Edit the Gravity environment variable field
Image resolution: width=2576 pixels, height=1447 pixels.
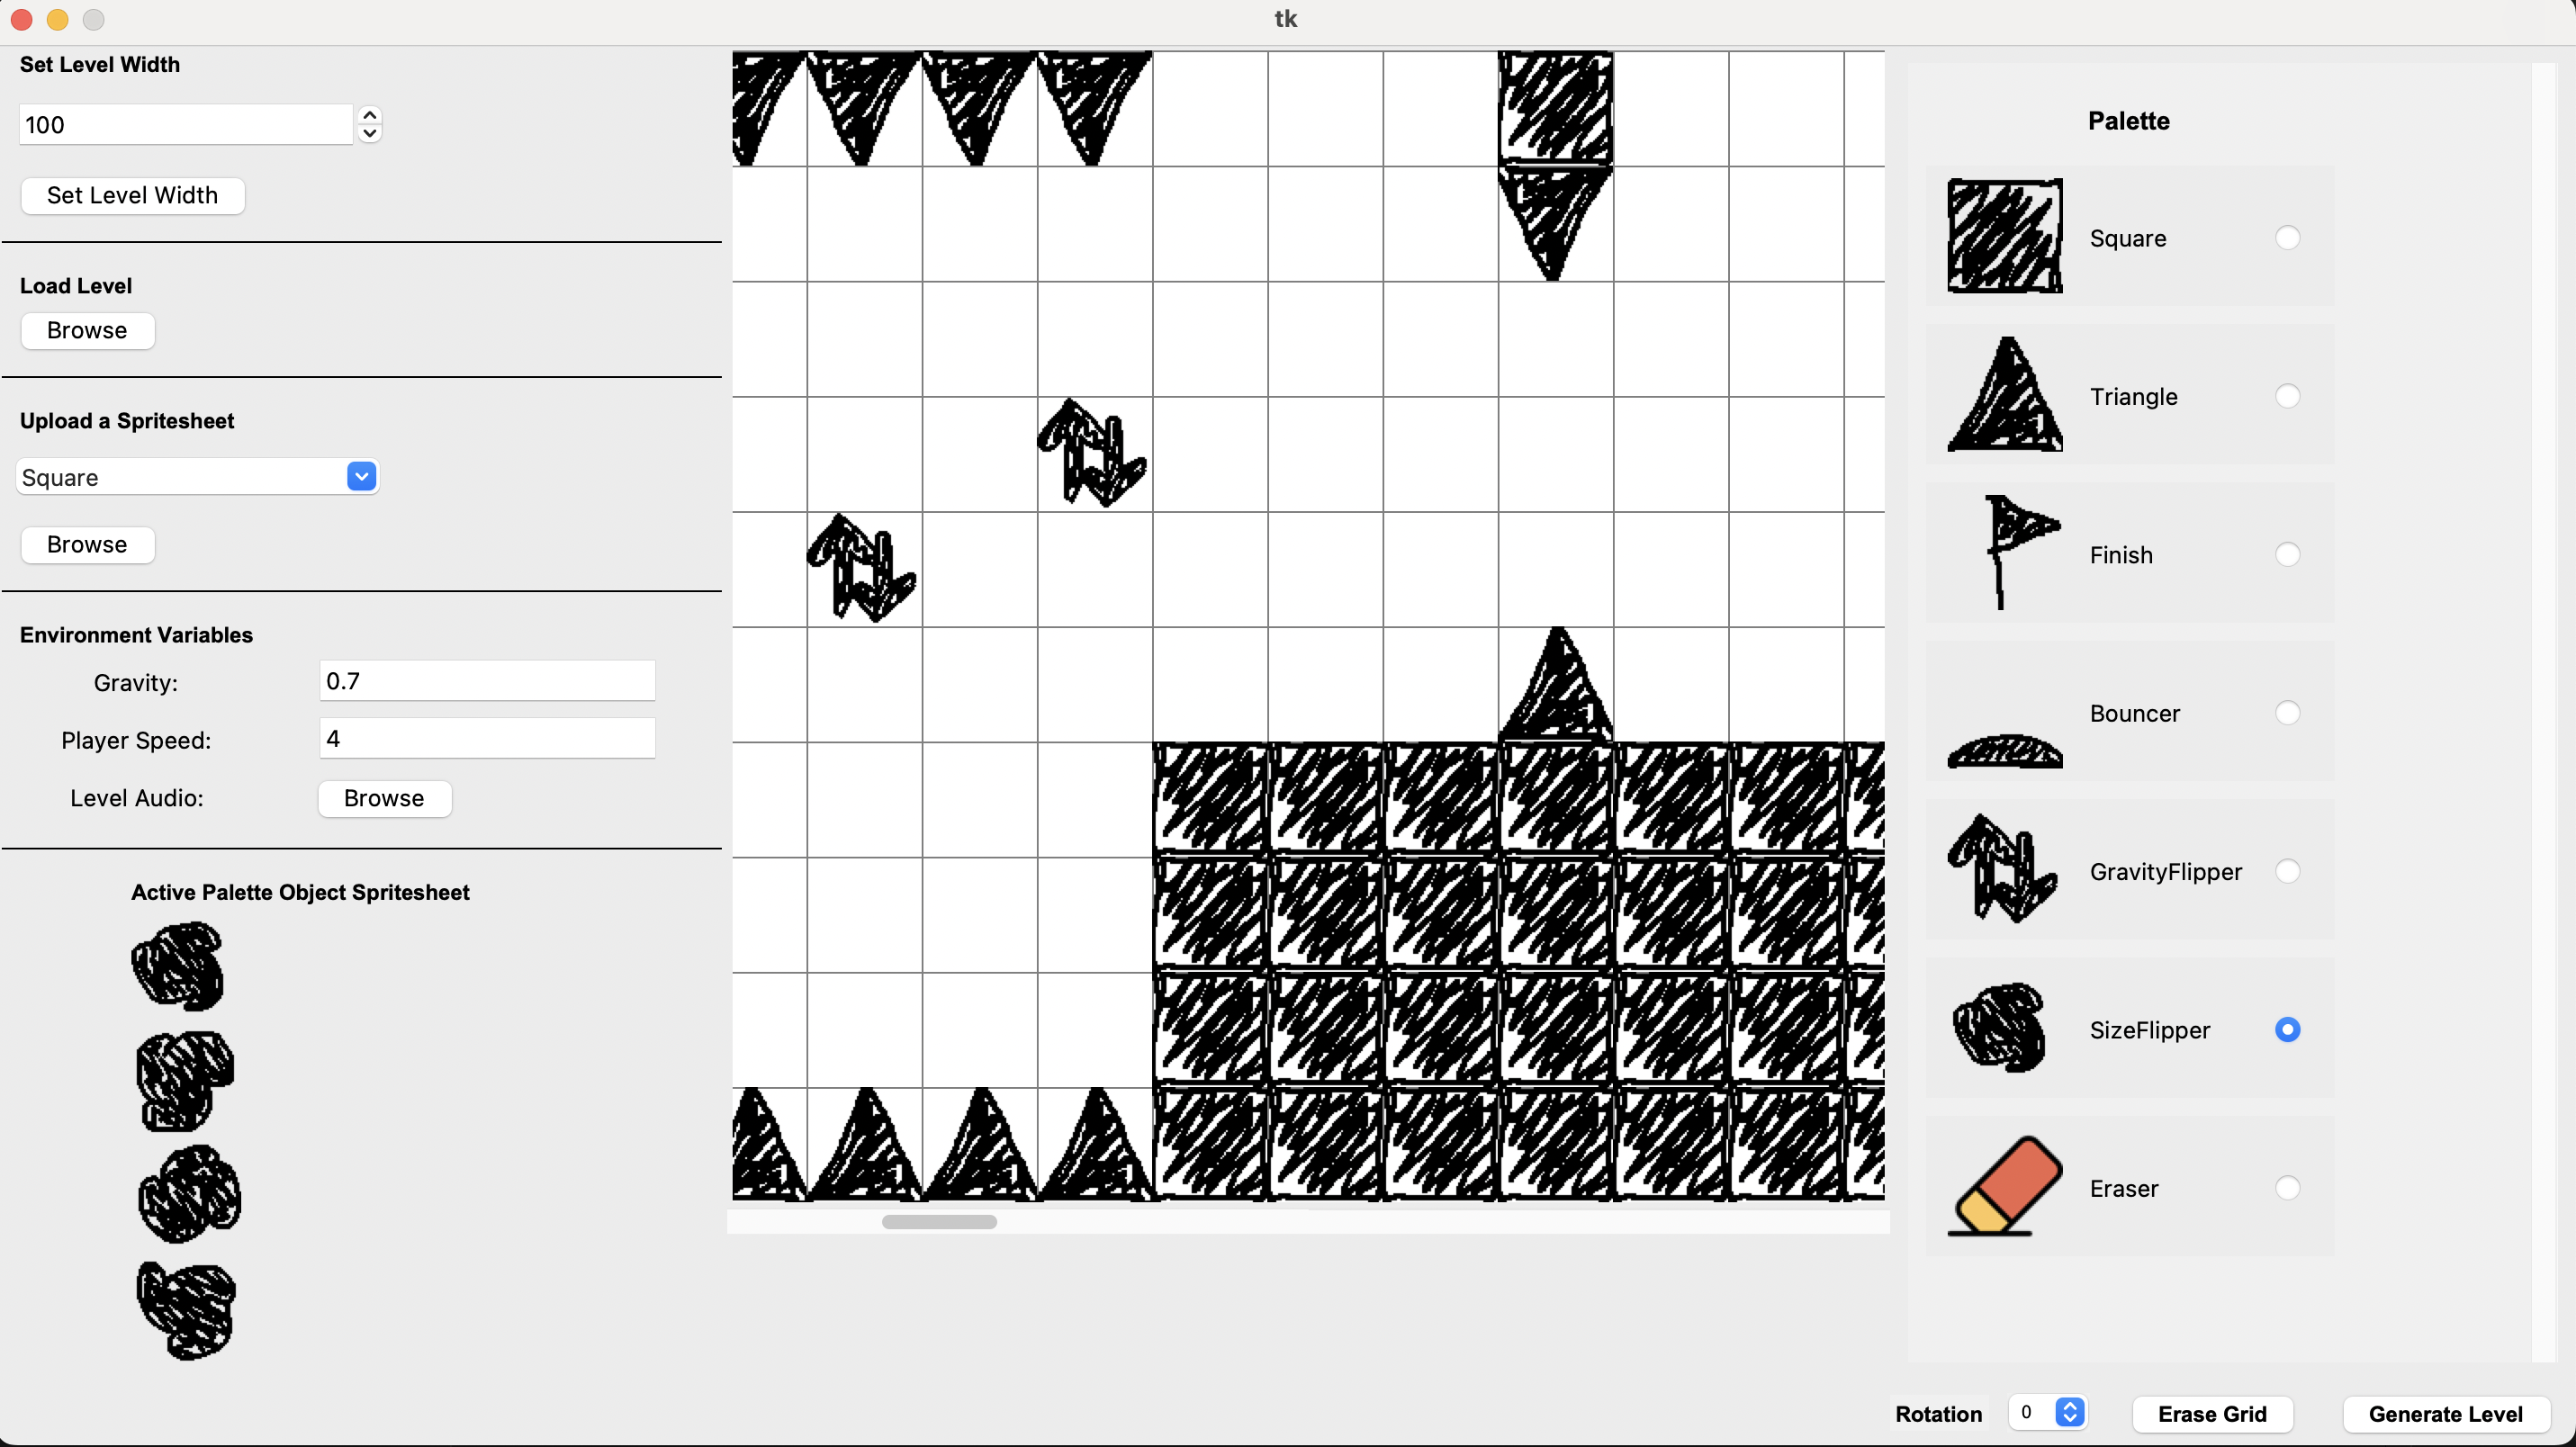tap(487, 681)
